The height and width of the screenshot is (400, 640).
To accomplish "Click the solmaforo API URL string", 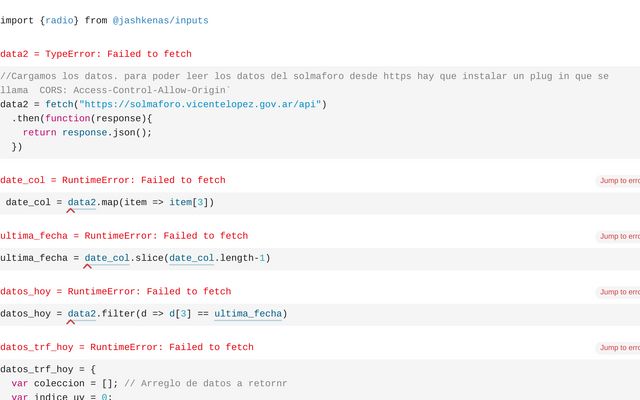I will tap(203, 104).
